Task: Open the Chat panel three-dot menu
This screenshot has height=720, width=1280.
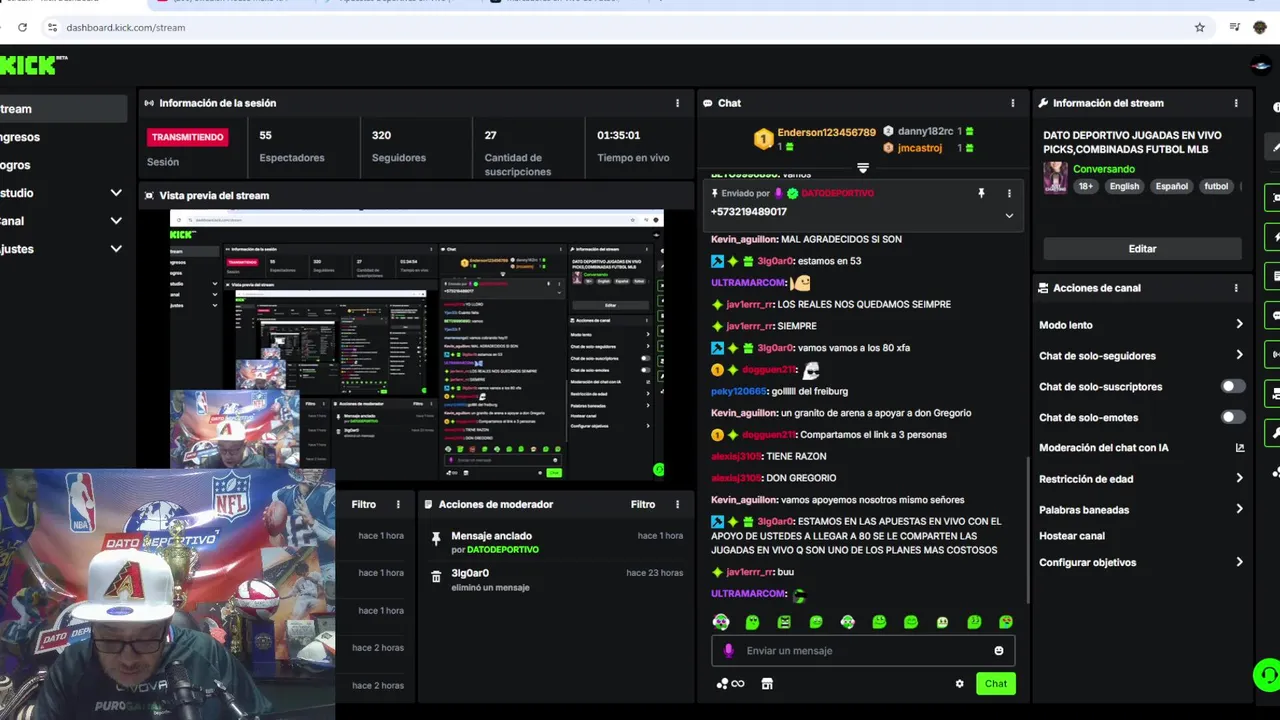Action: pos(1012,103)
